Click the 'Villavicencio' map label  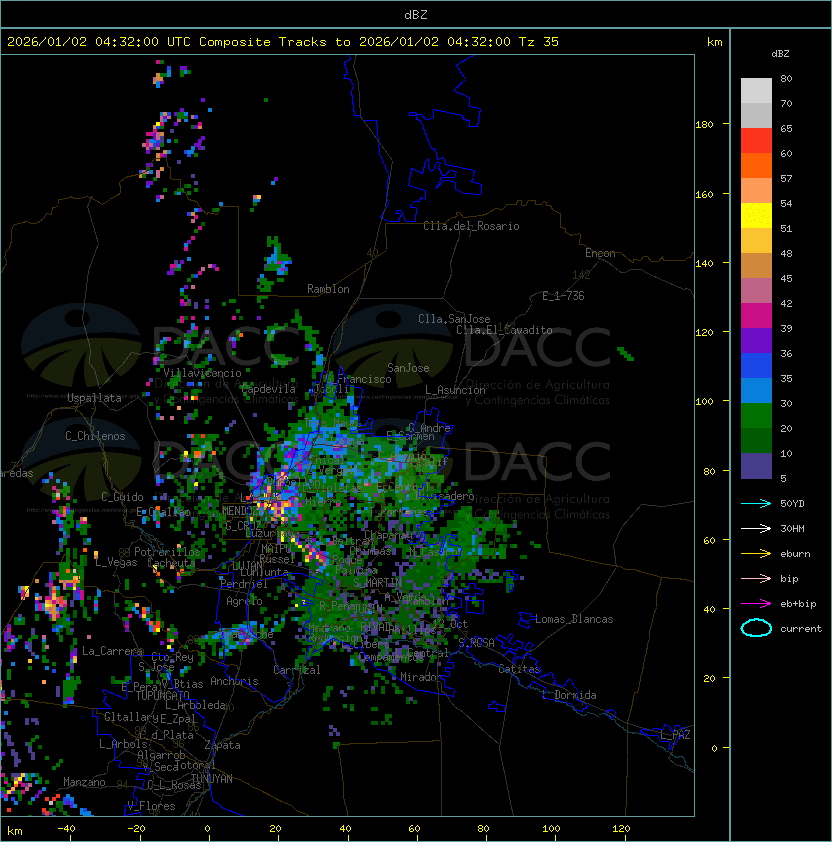[202, 373]
